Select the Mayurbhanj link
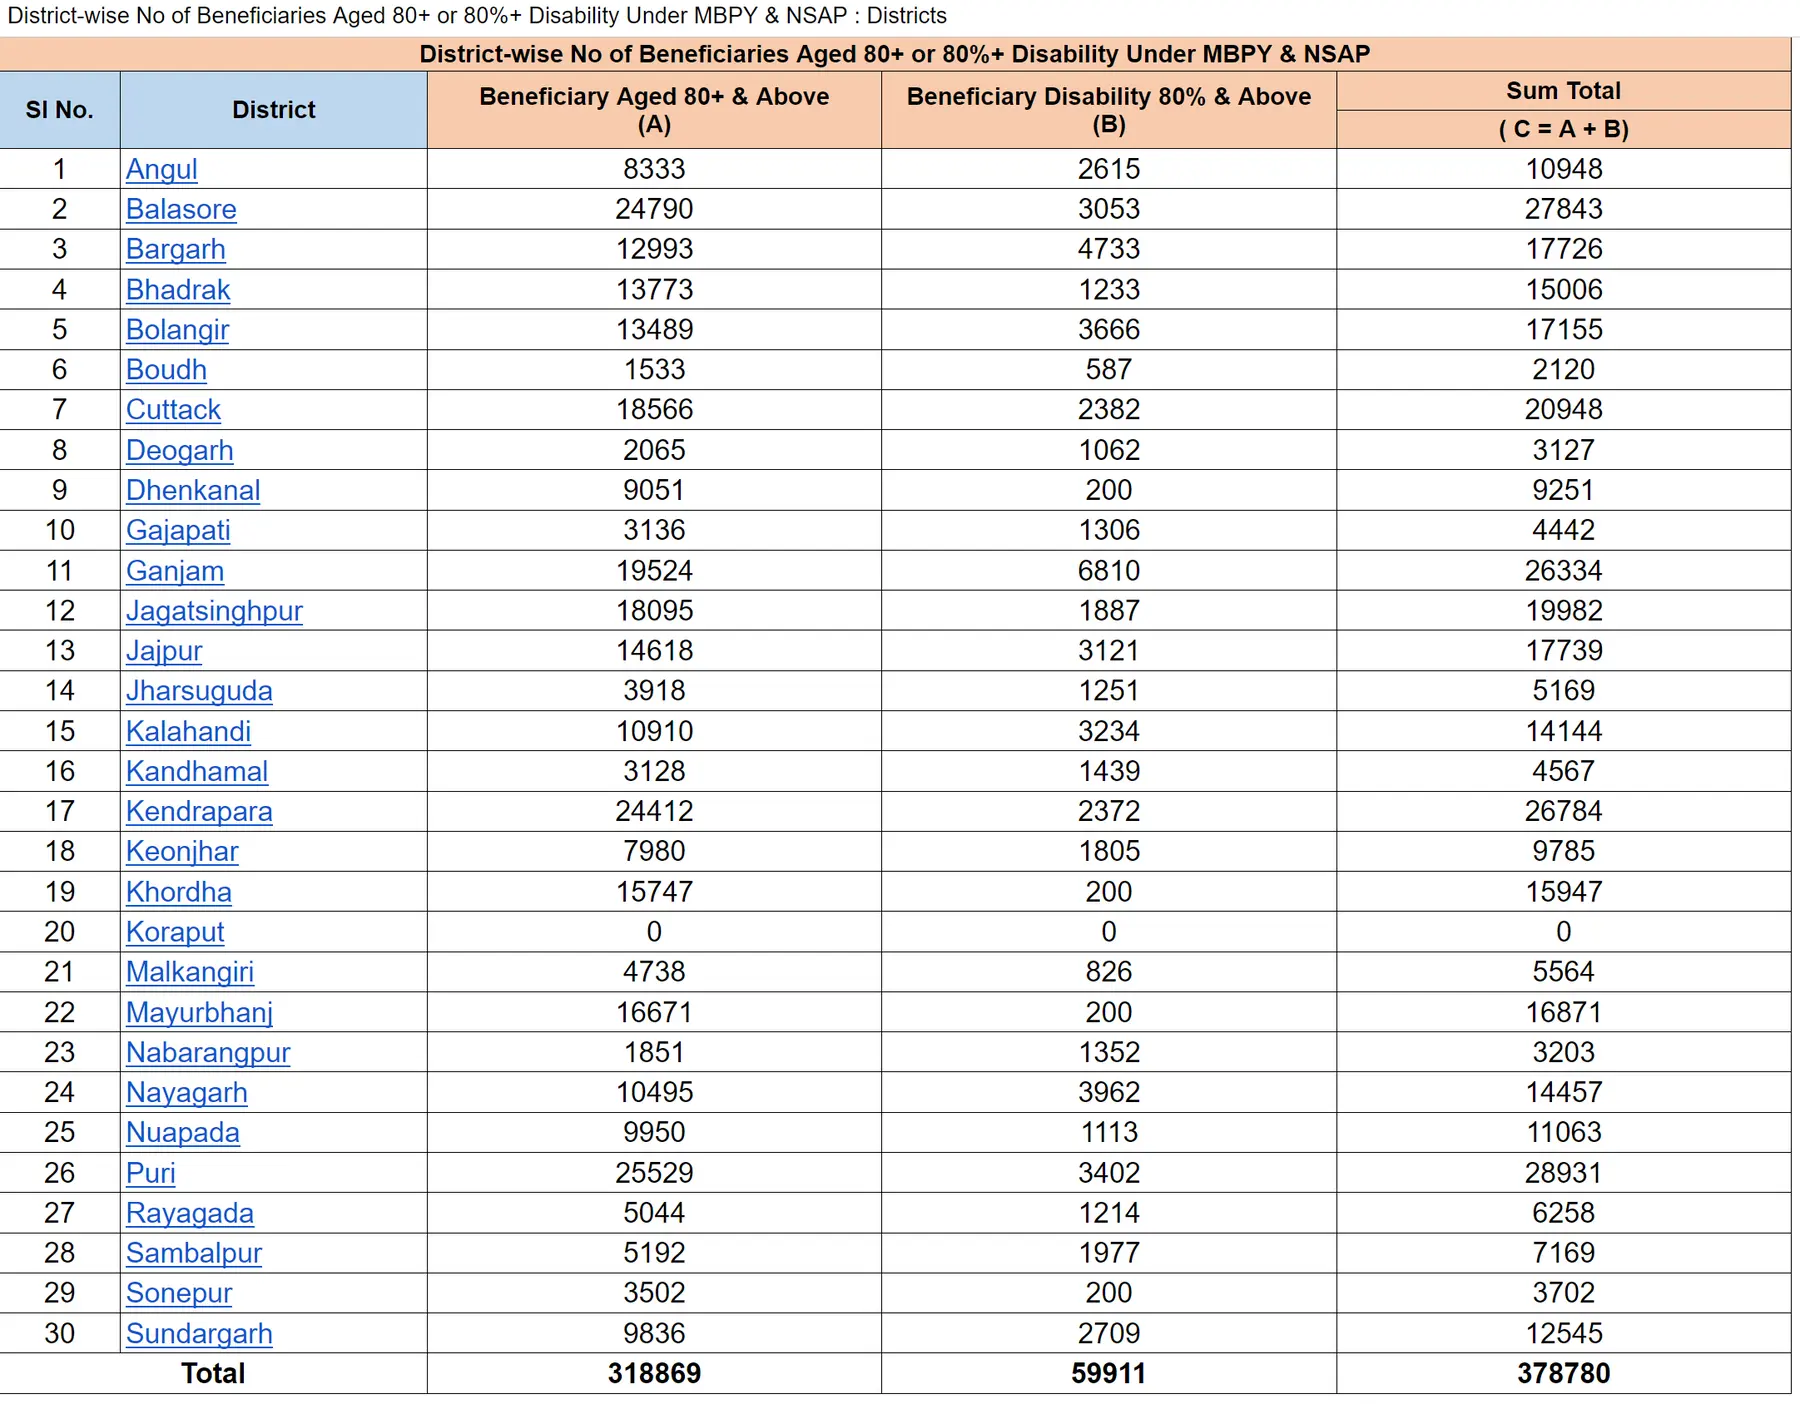The width and height of the screenshot is (1800, 1404). [x=199, y=1013]
